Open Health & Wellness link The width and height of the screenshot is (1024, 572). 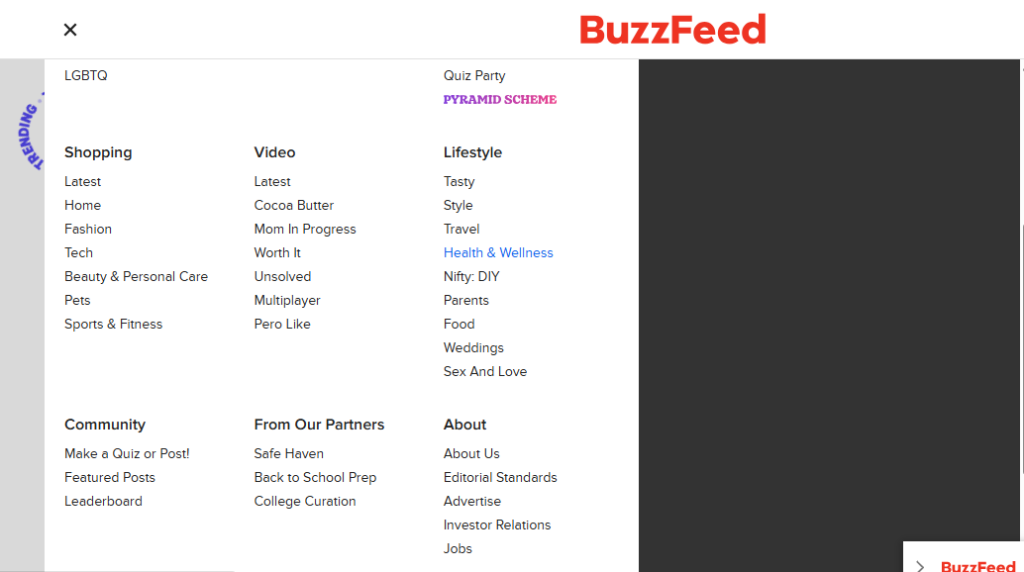[498, 253]
